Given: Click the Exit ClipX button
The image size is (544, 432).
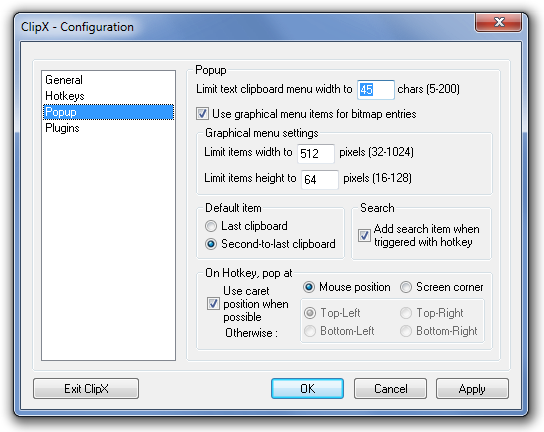Looking at the screenshot, I should (86, 389).
